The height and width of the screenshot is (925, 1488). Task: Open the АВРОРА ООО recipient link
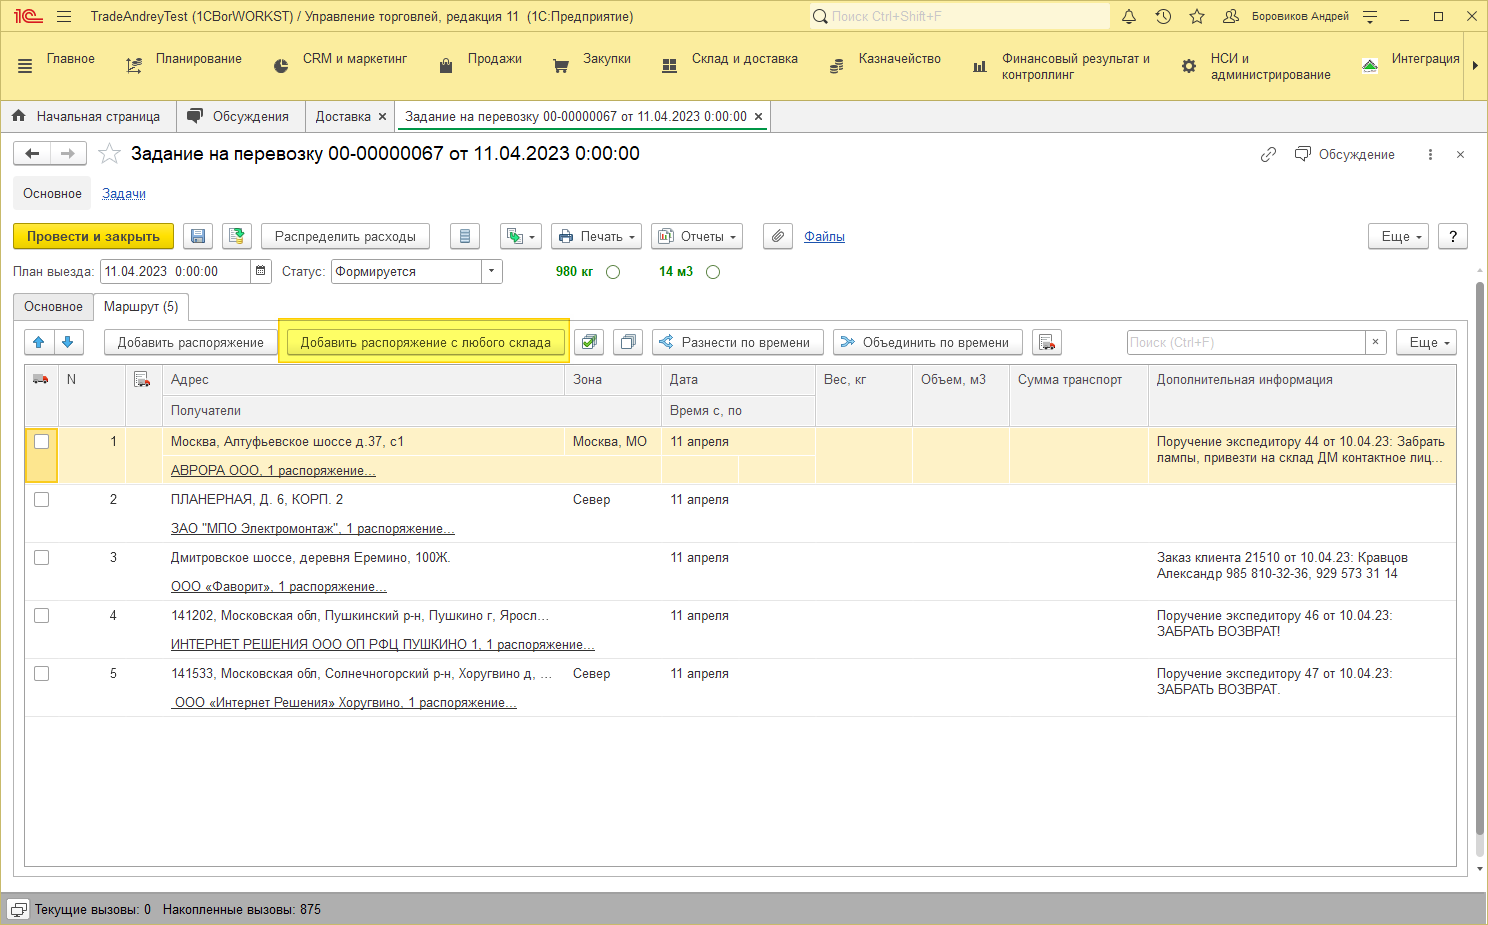(273, 470)
